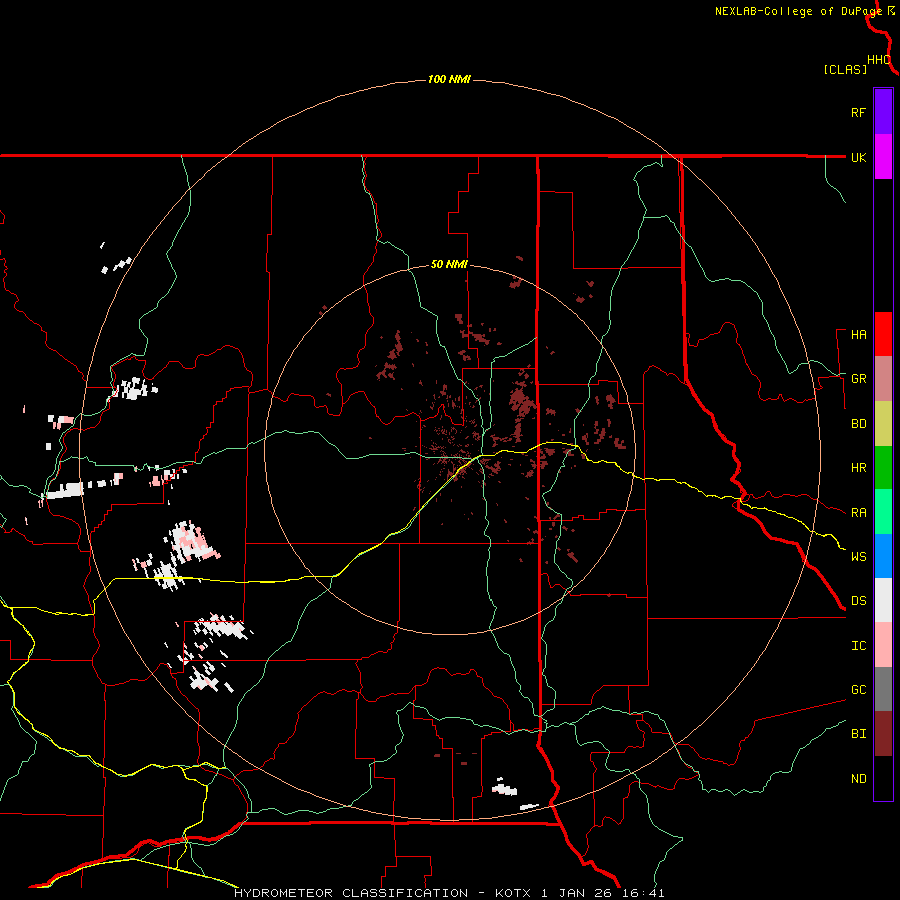Click the RA legend label

click(859, 513)
